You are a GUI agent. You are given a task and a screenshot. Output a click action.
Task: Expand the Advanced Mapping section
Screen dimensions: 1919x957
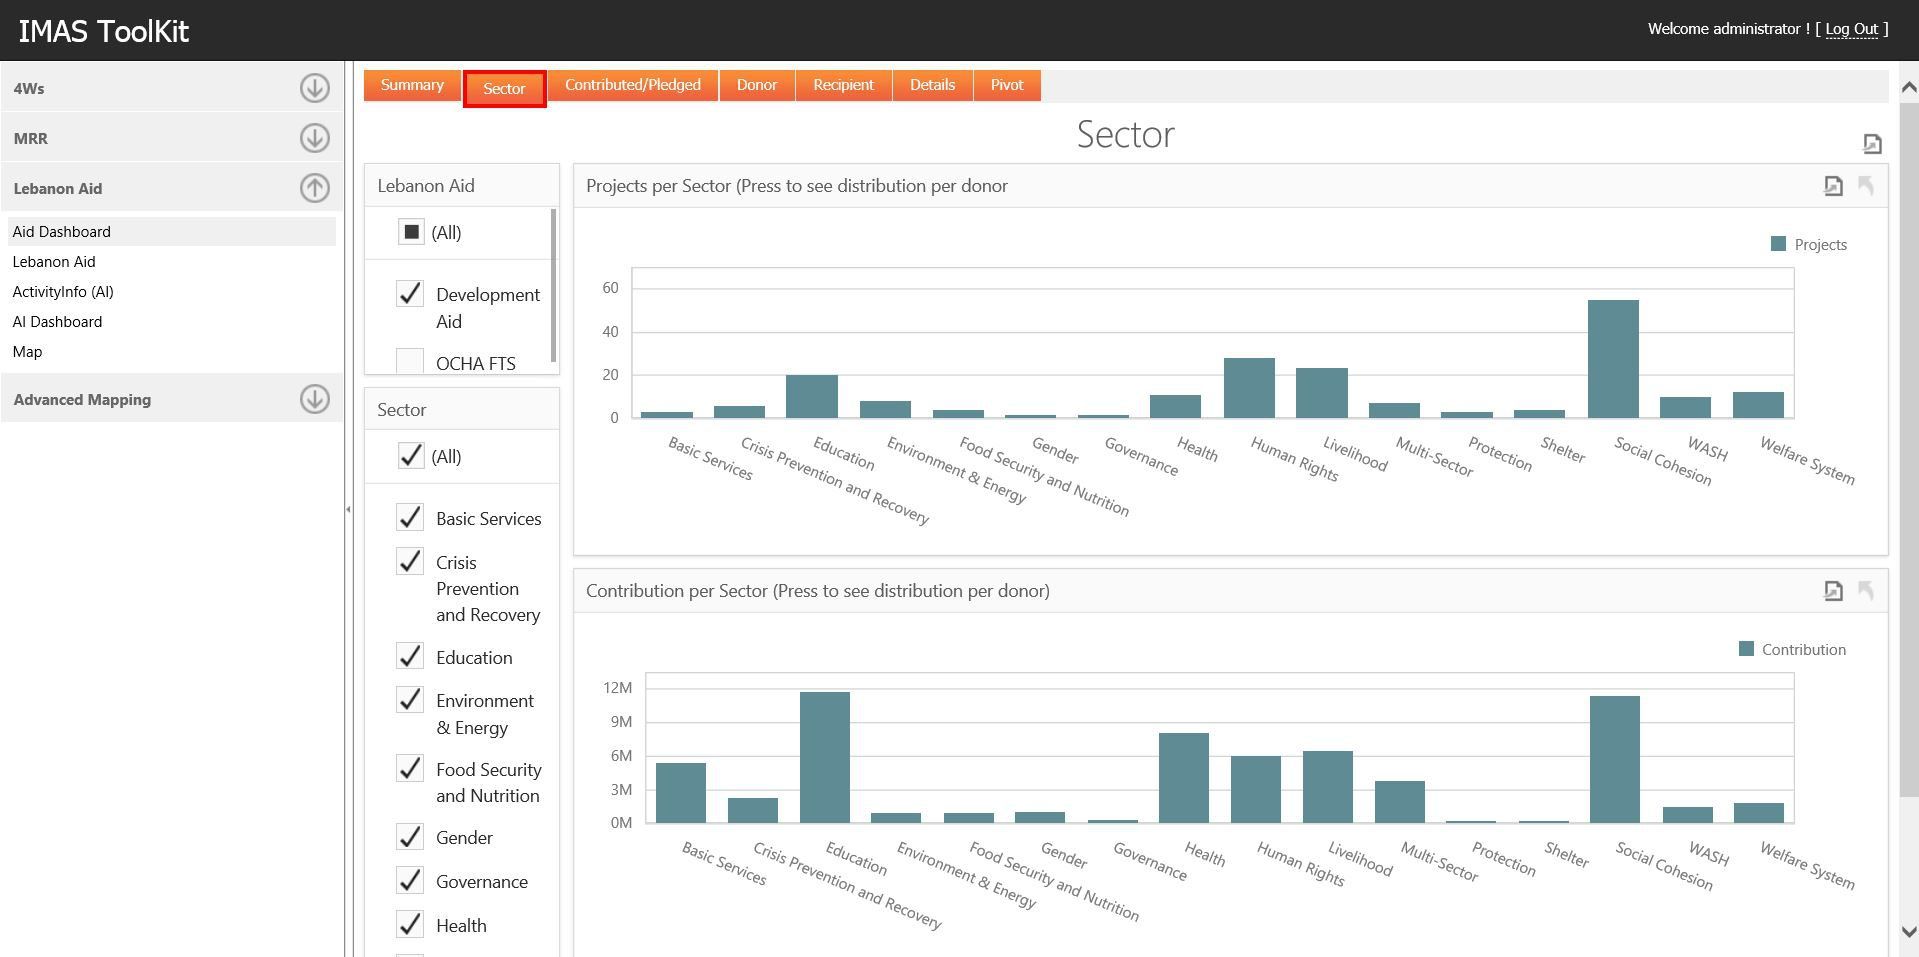(314, 398)
